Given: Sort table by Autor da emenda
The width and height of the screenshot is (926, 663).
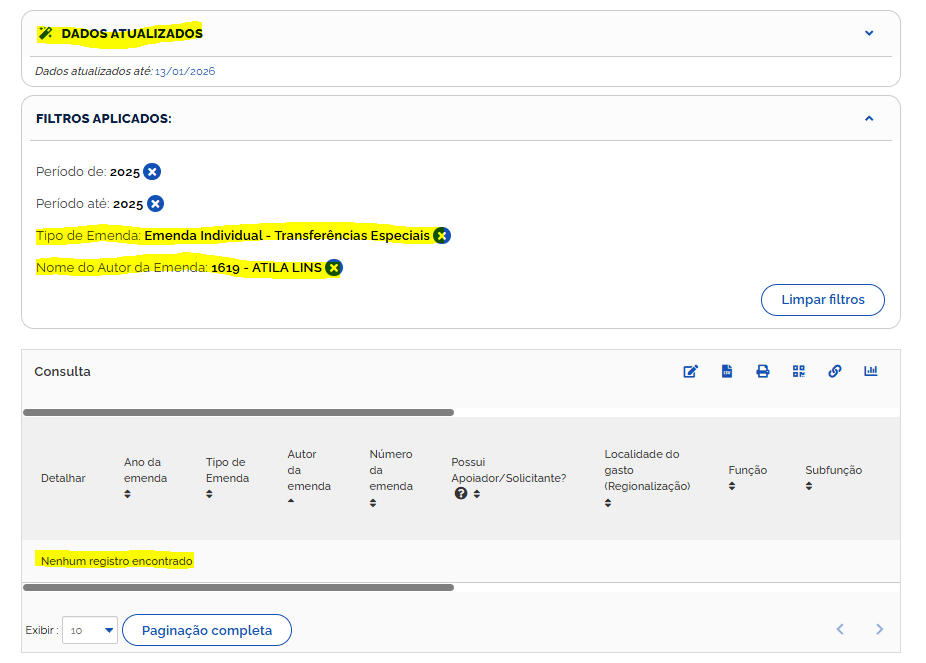Looking at the screenshot, I should tap(291, 501).
